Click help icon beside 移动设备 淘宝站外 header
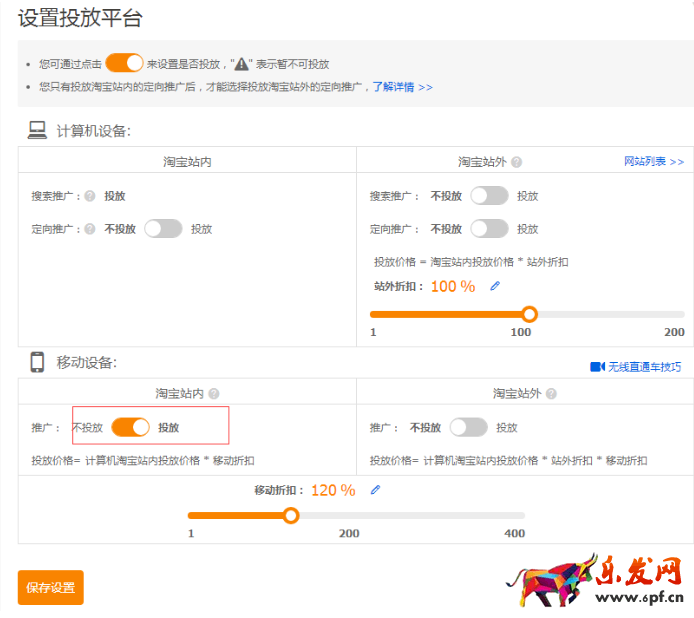Viewport: 694px width, 618px height. [550, 394]
